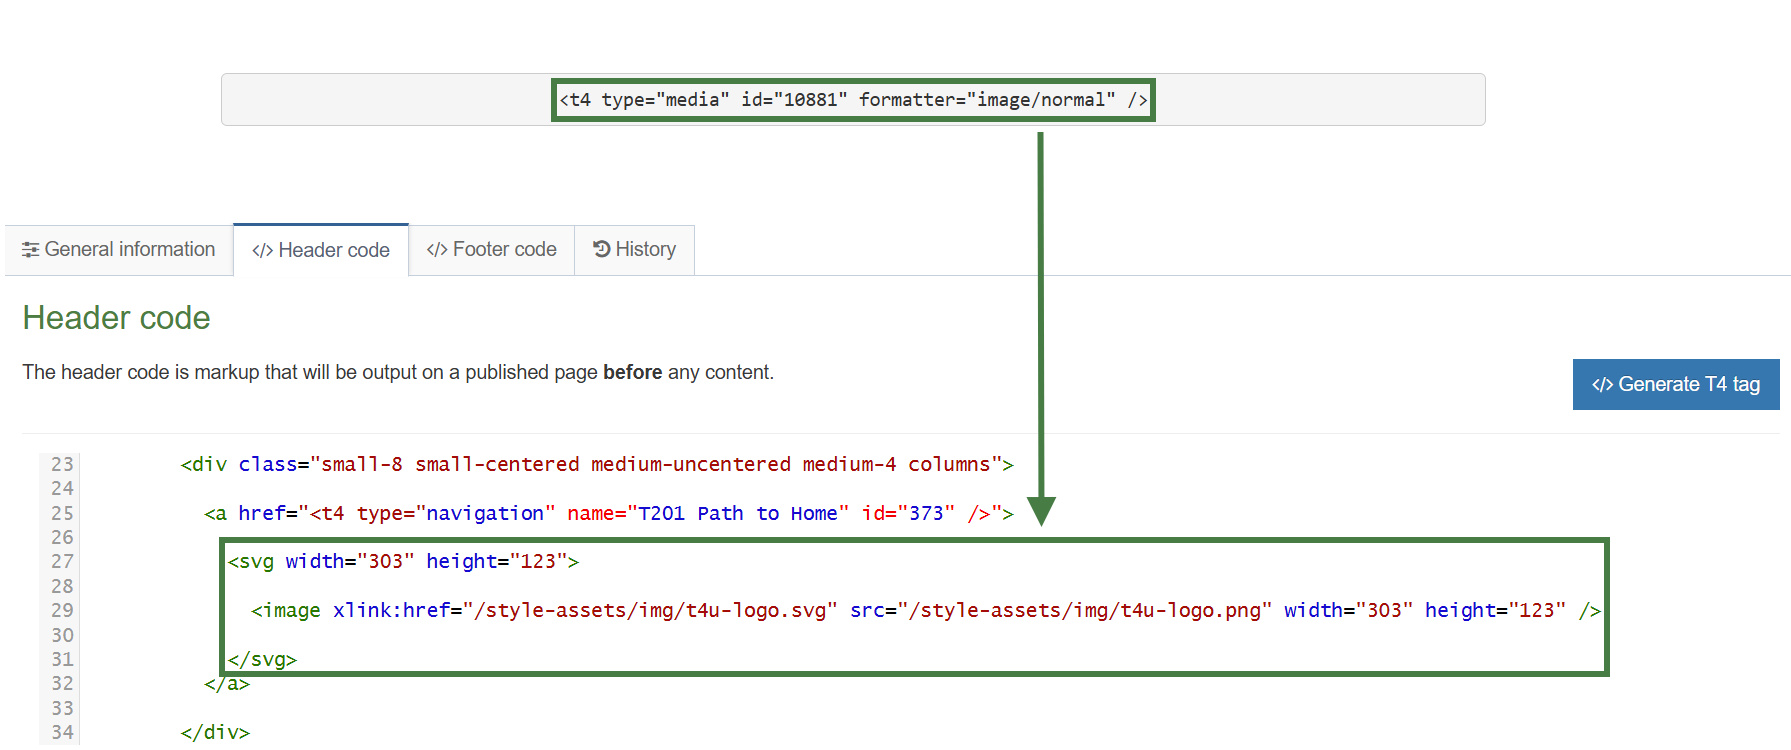Click line number 30 in the gutter
Viewport: 1791px width, 750px height.
(x=62, y=636)
